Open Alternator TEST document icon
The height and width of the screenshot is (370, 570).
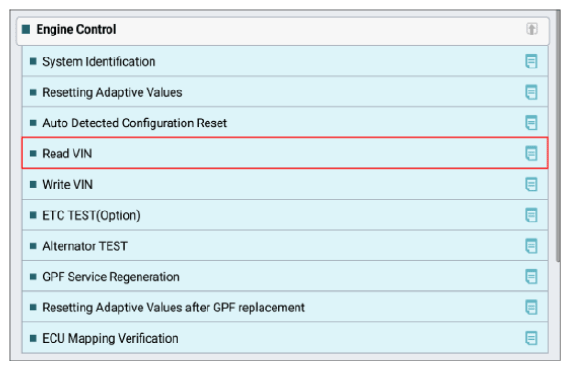click(x=531, y=246)
